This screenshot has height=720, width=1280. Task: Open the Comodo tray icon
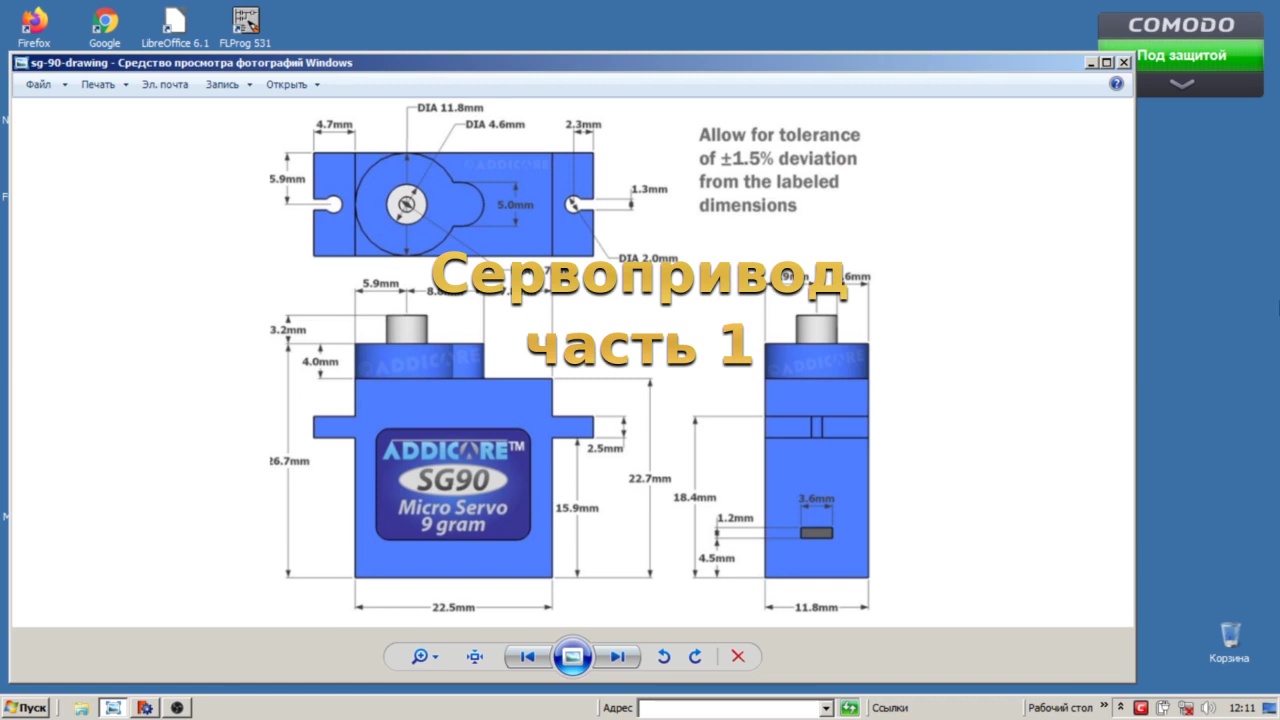pos(1141,708)
